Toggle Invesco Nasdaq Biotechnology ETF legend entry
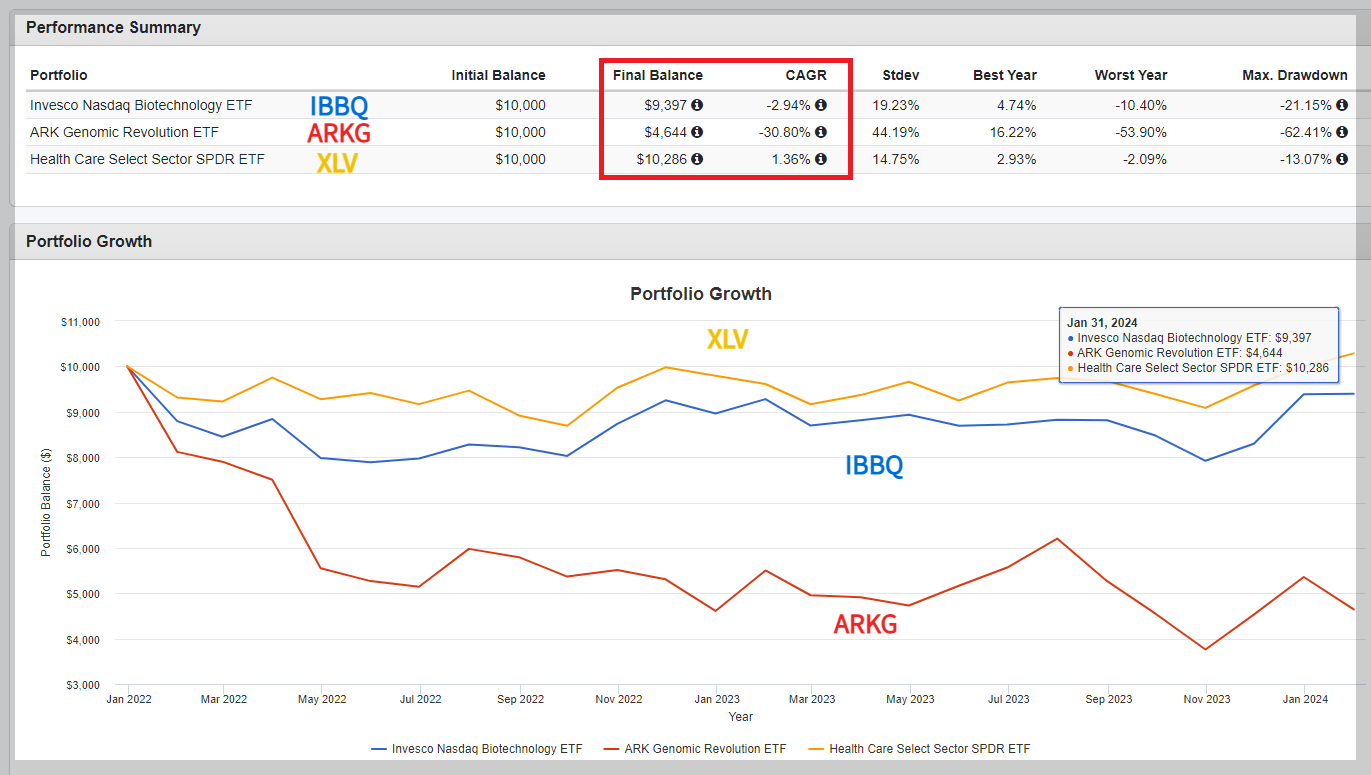The height and width of the screenshot is (775, 1371). tap(478, 748)
